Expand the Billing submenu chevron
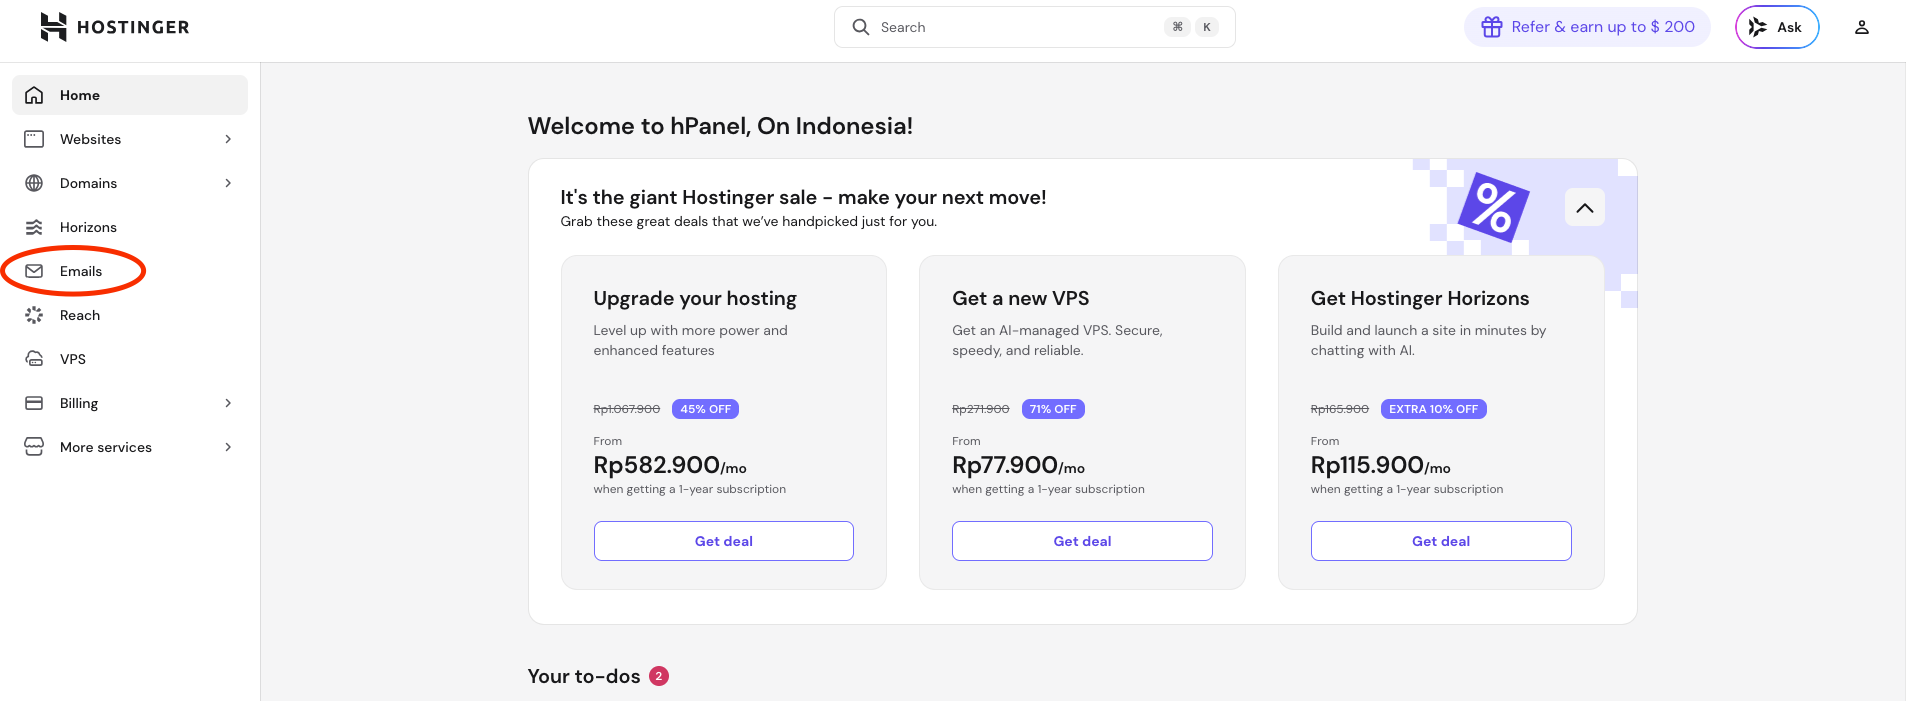Viewport: 1906px width, 701px height. [228, 403]
